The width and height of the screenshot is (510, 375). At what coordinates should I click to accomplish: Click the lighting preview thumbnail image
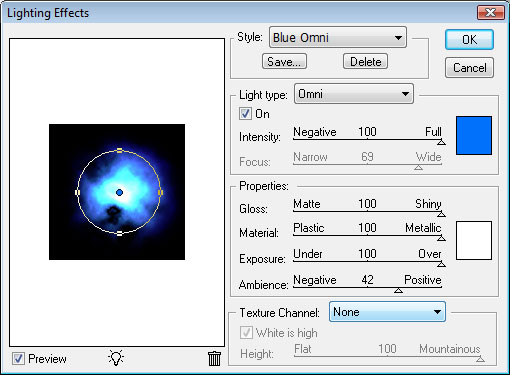117,192
